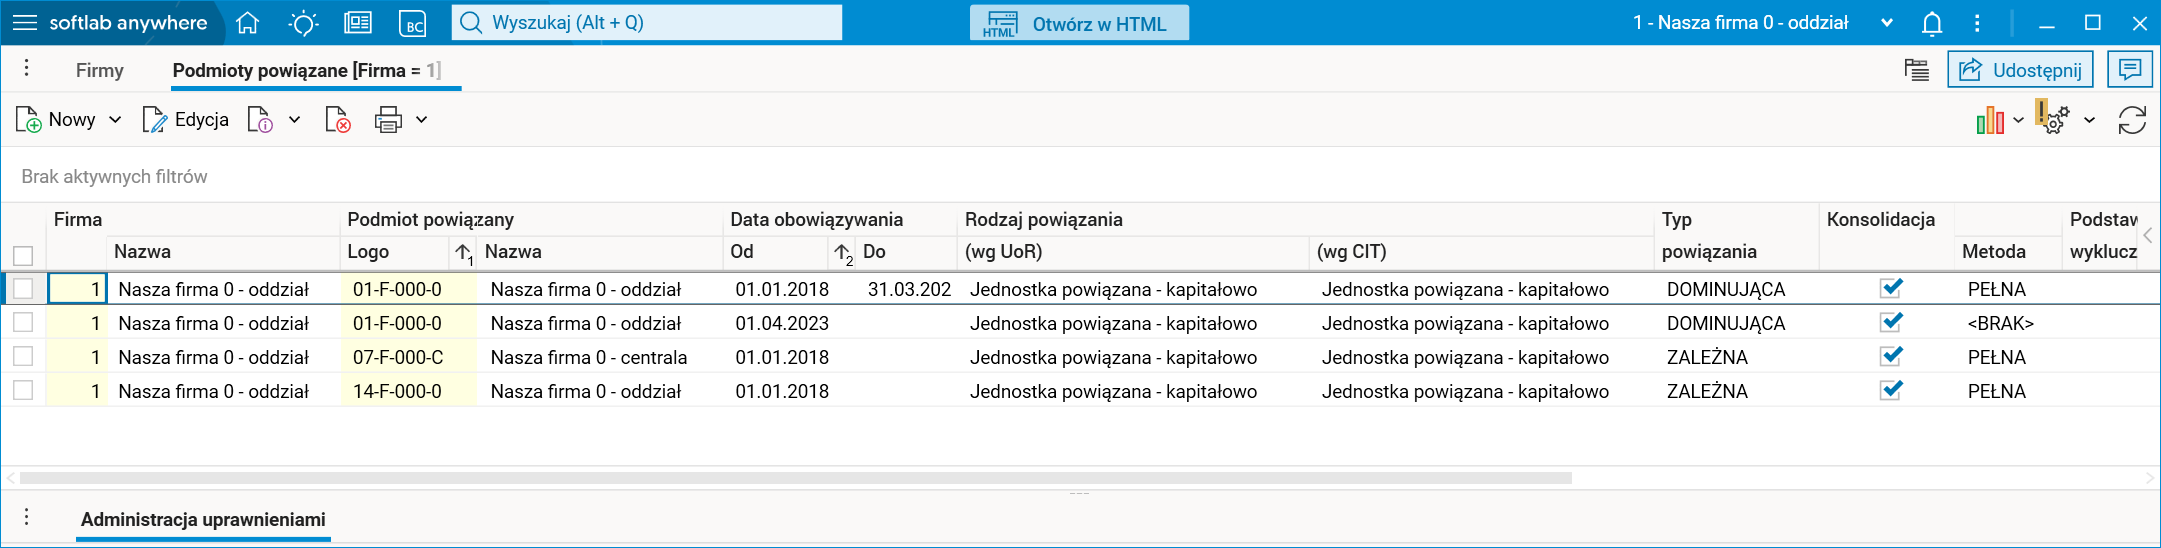The height and width of the screenshot is (548, 2161).
Task: Select the Administracja uprawnieniami tab
Action: coord(203,519)
